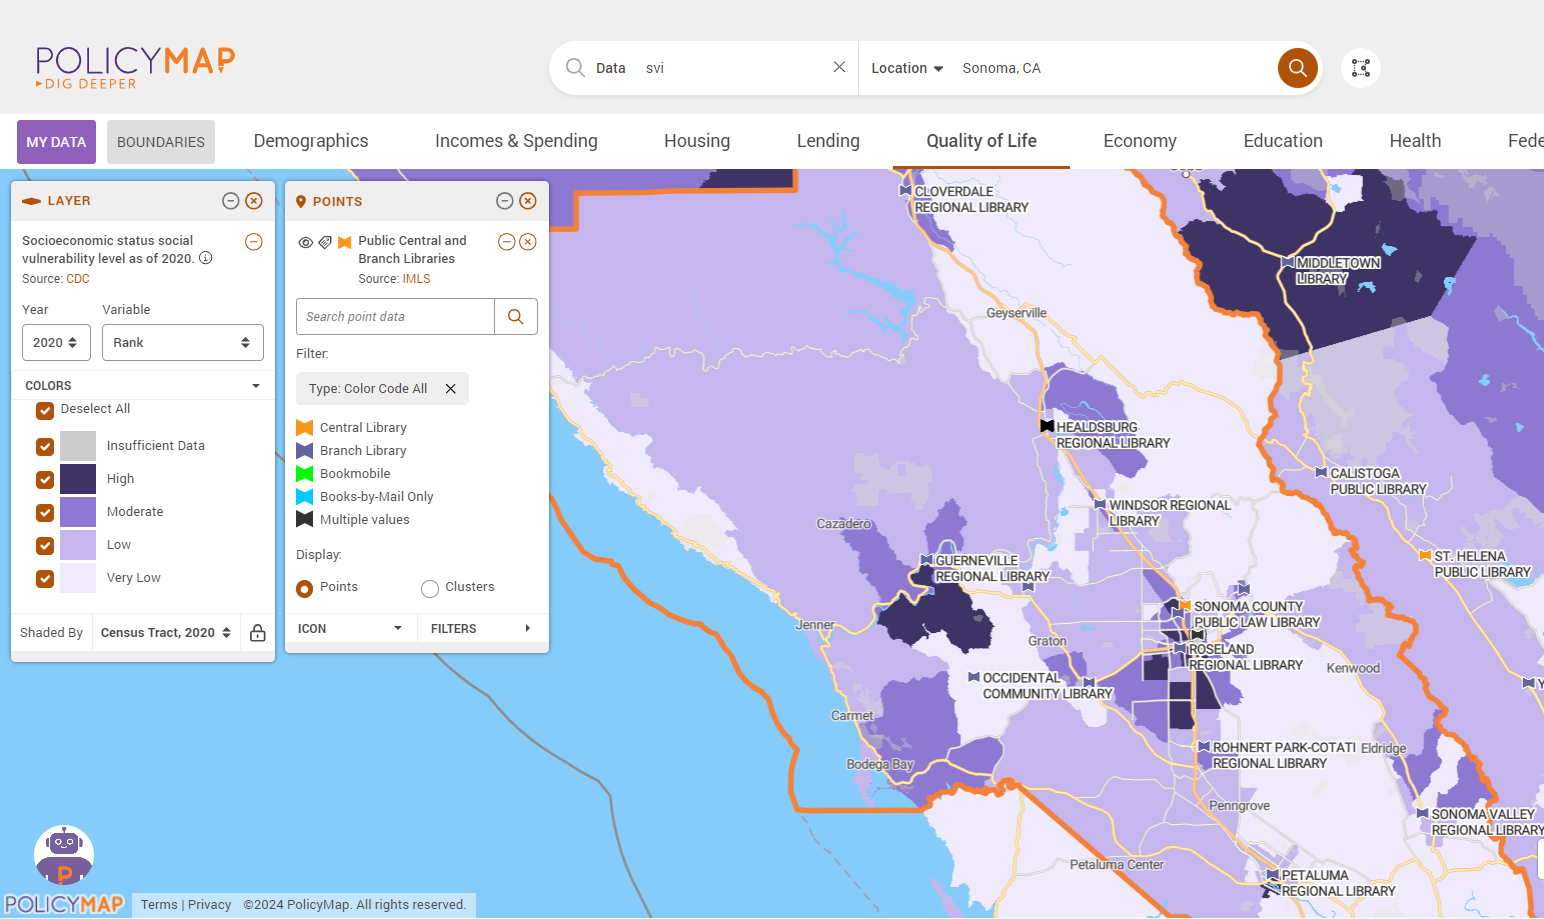Open the Shaded By Census Tract dropdown
This screenshot has width=1544, height=919.
(166, 633)
